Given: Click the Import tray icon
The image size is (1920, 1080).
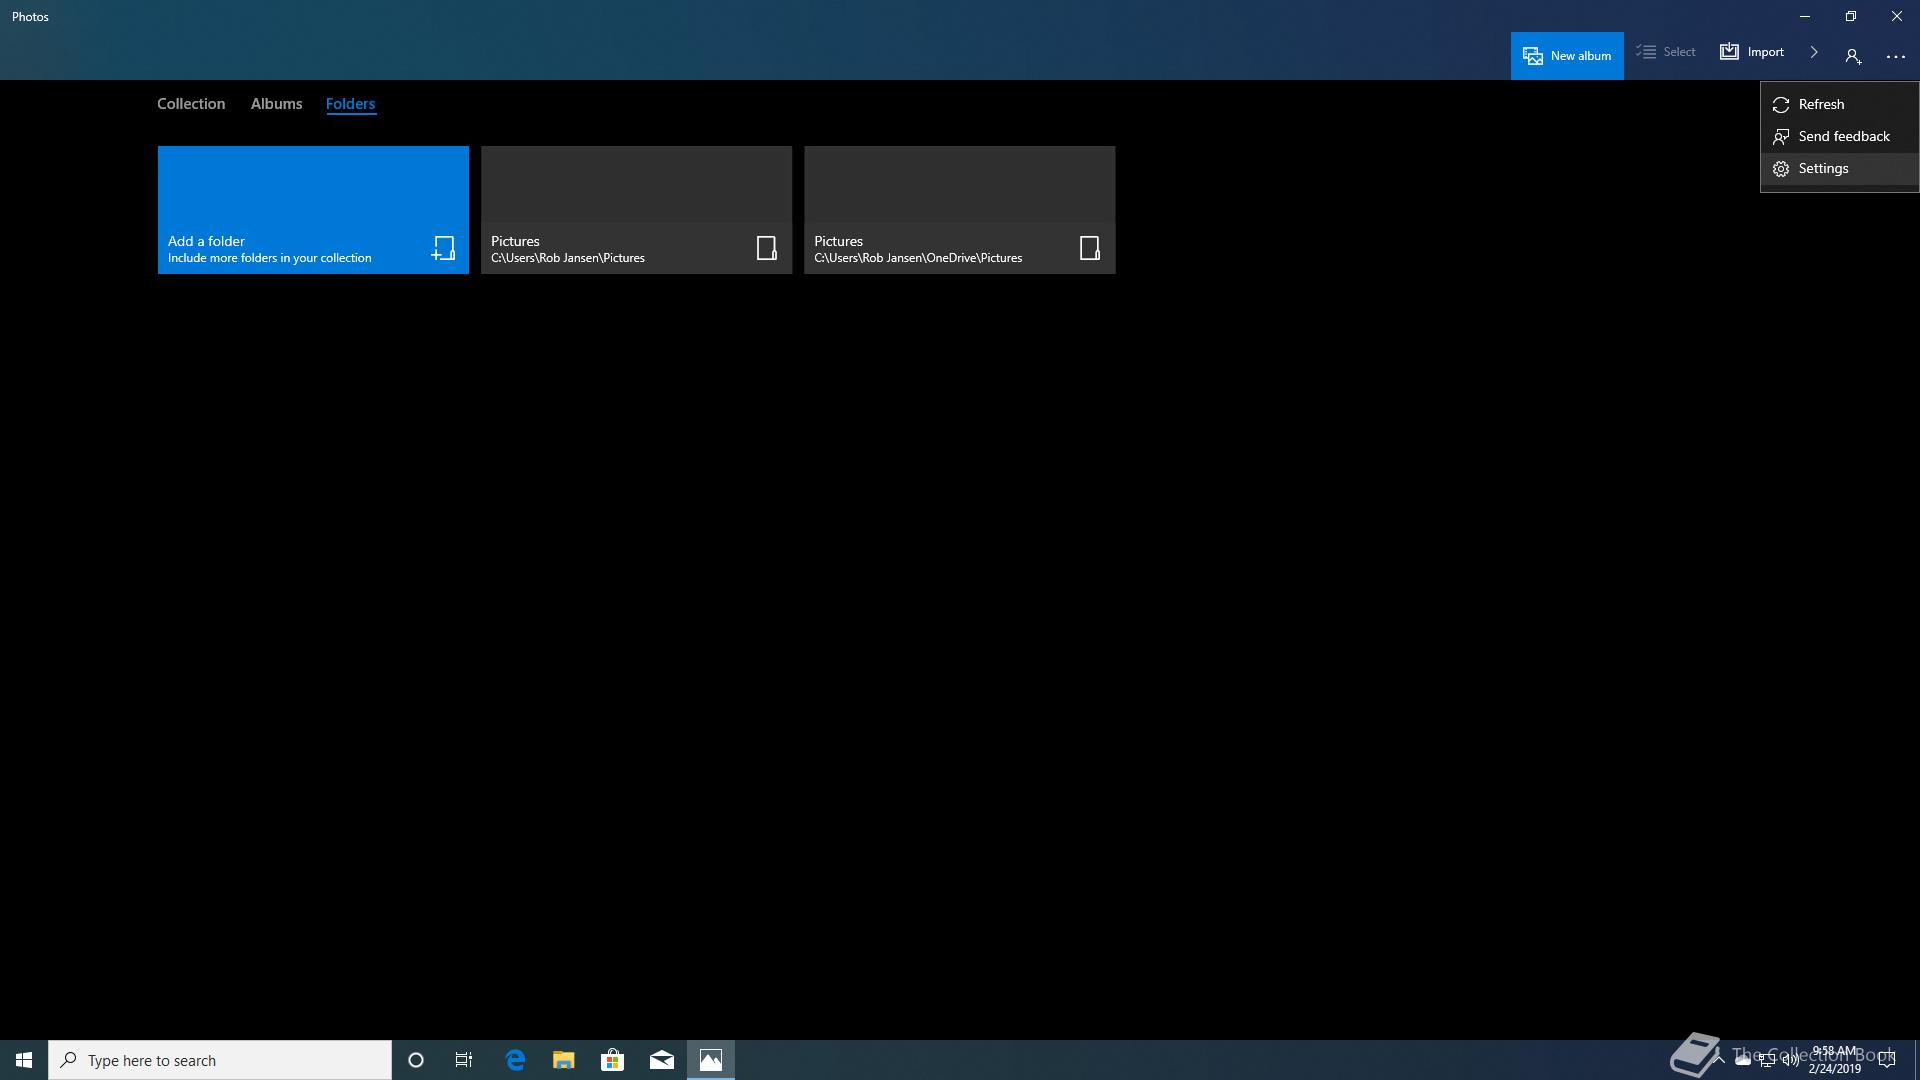Looking at the screenshot, I should (x=1729, y=51).
